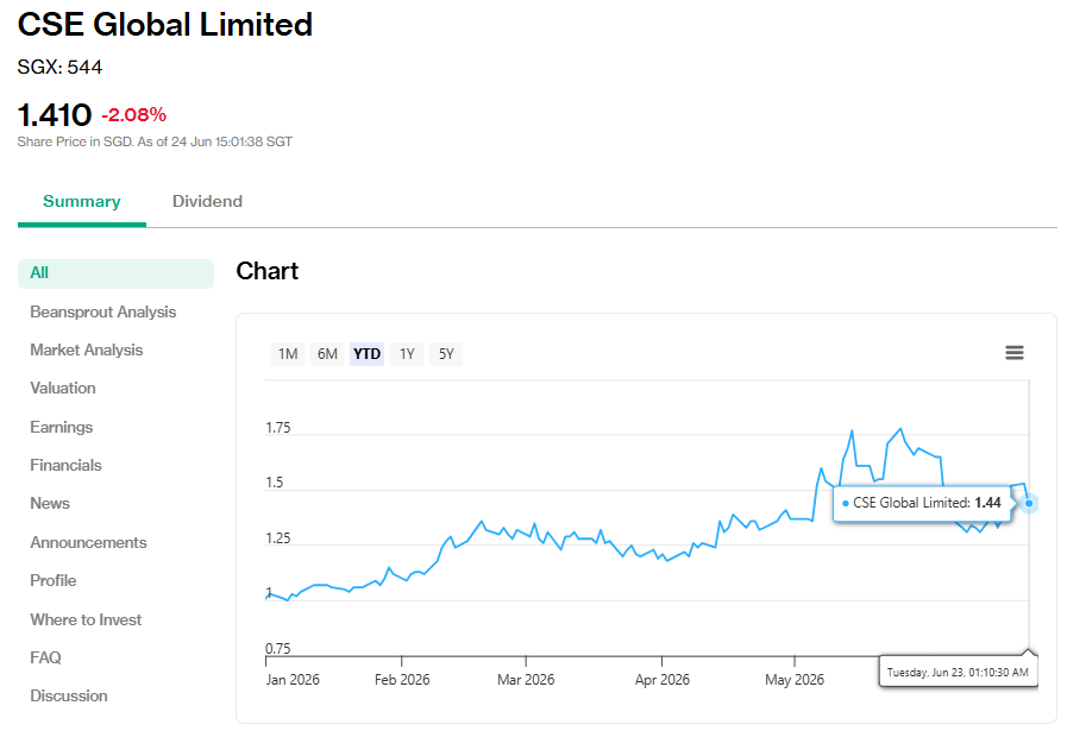Click the 'Share Price in SGD' timestamp line
The height and width of the screenshot is (737, 1067).
point(154,142)
